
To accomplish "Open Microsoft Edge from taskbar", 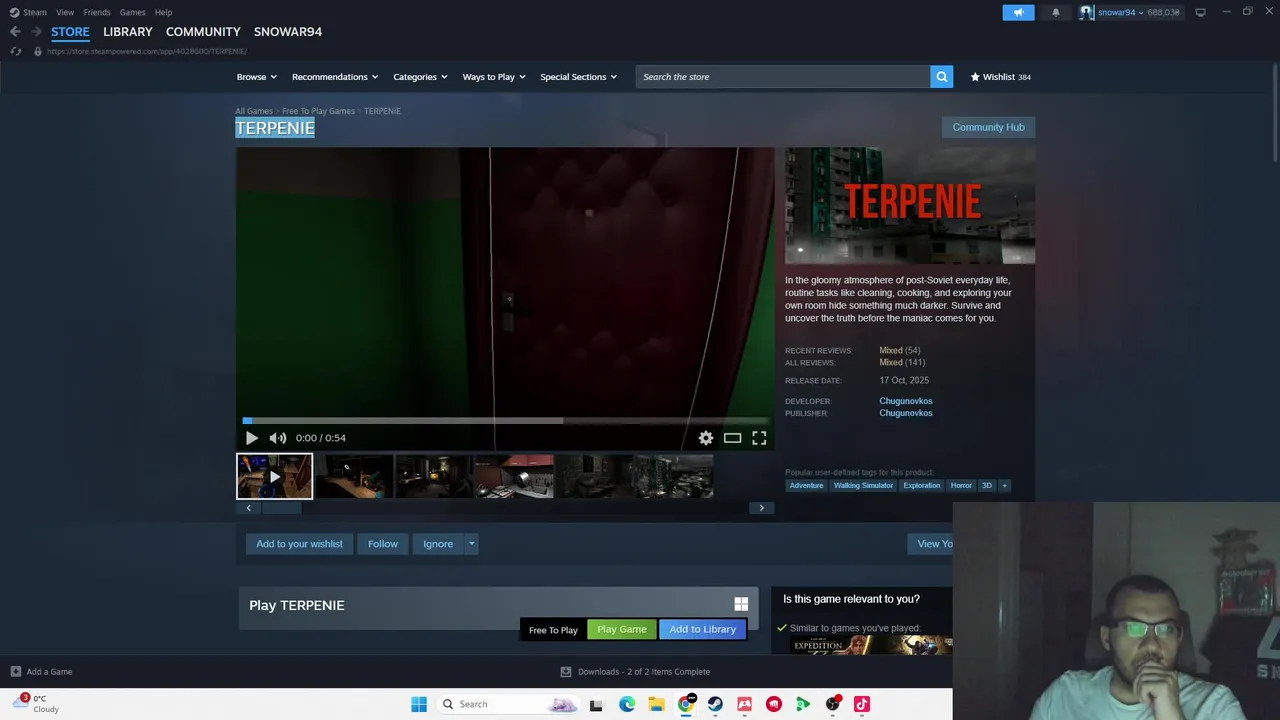I will coord(627,704).
